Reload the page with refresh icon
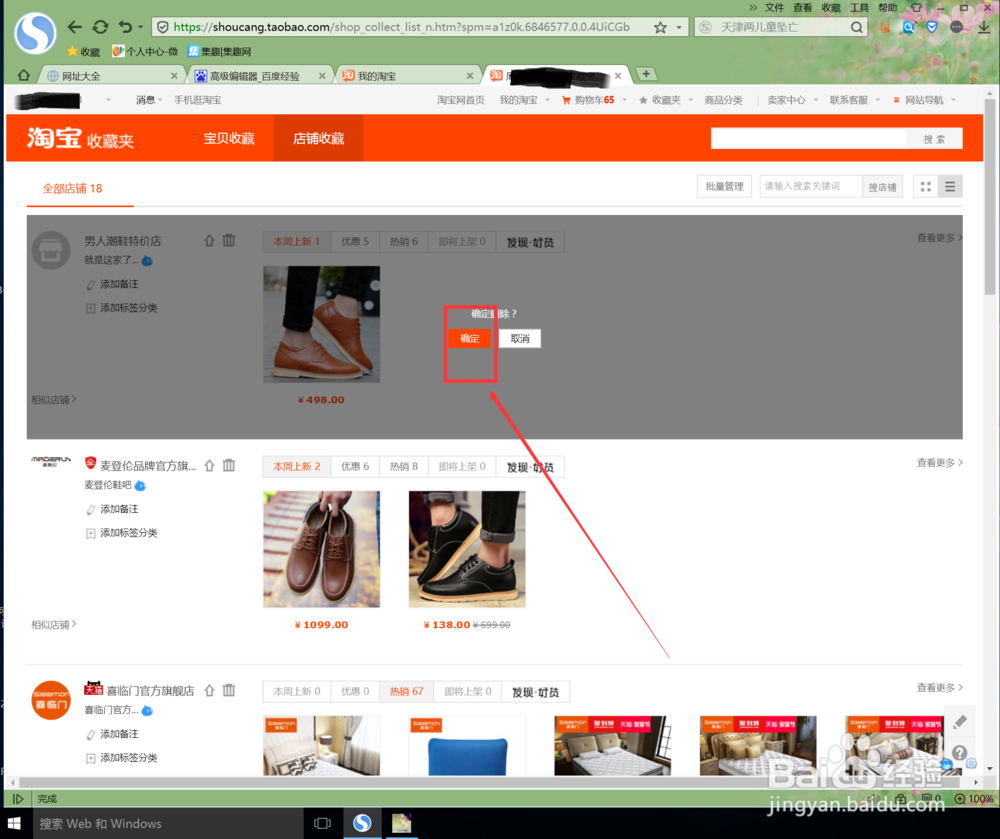Screen dimensions: 1000x839 100,27
